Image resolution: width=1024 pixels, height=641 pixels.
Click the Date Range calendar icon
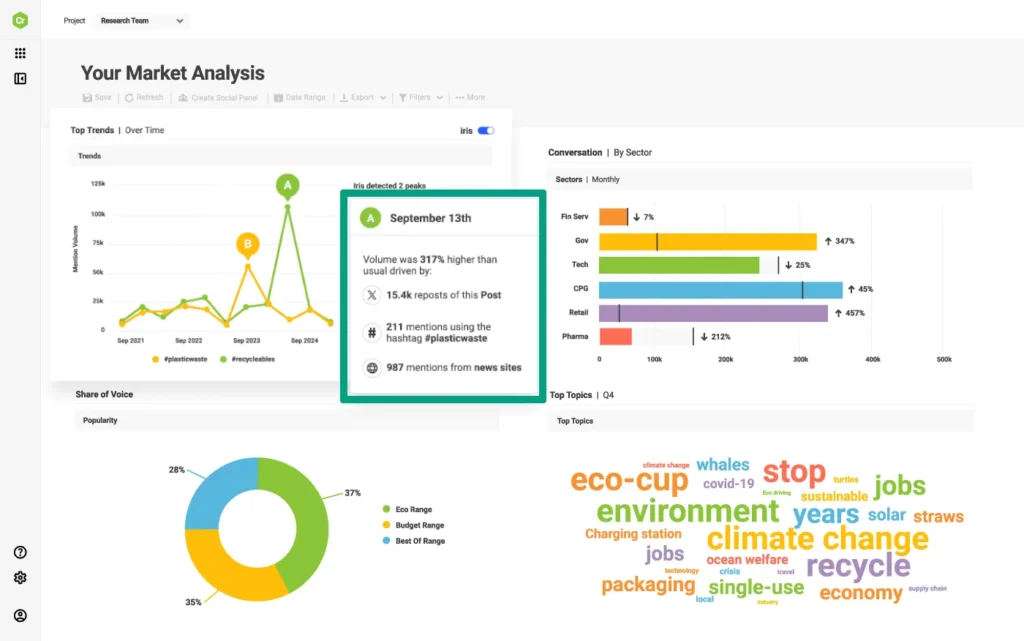279,97
